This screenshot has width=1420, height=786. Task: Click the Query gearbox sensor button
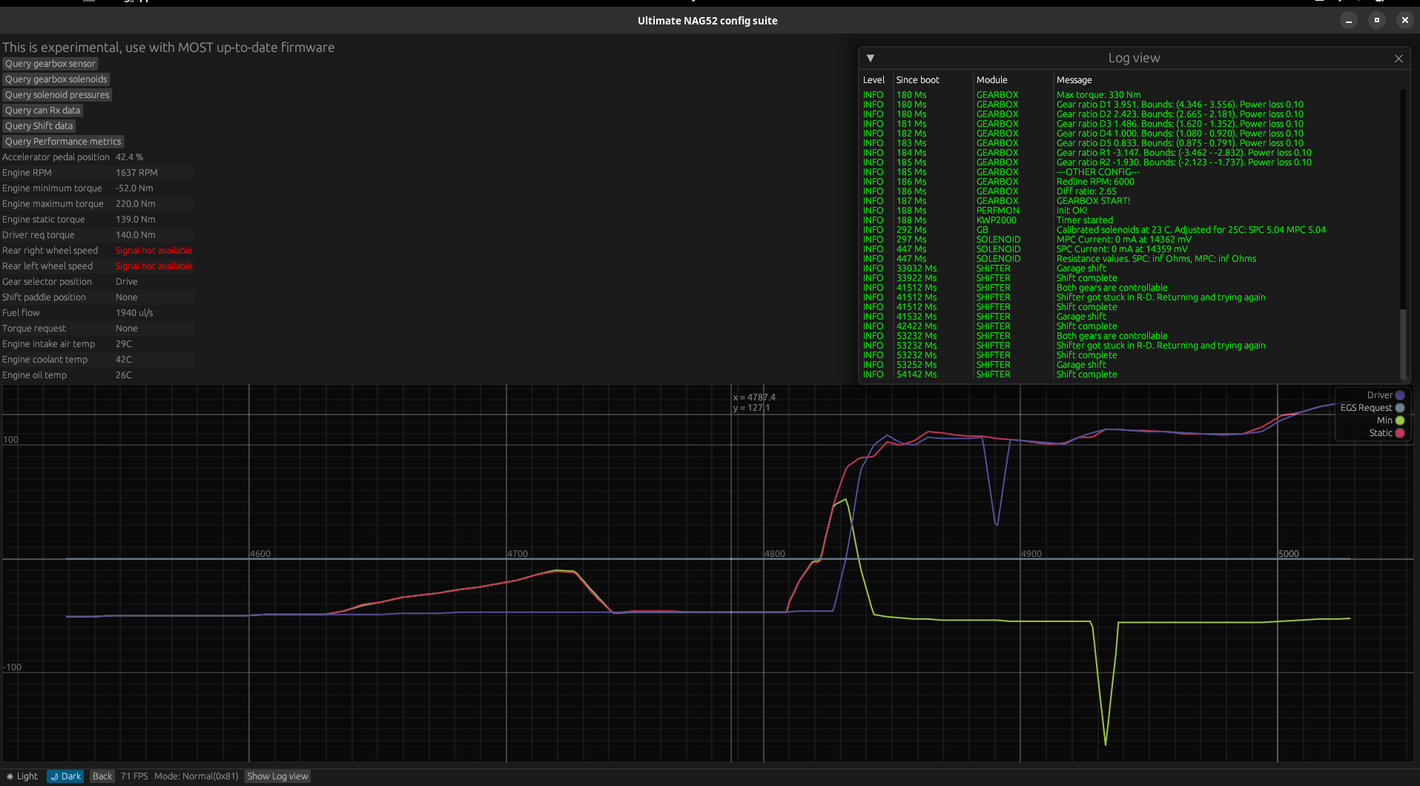pyautogui.click(x=50, y=64)
